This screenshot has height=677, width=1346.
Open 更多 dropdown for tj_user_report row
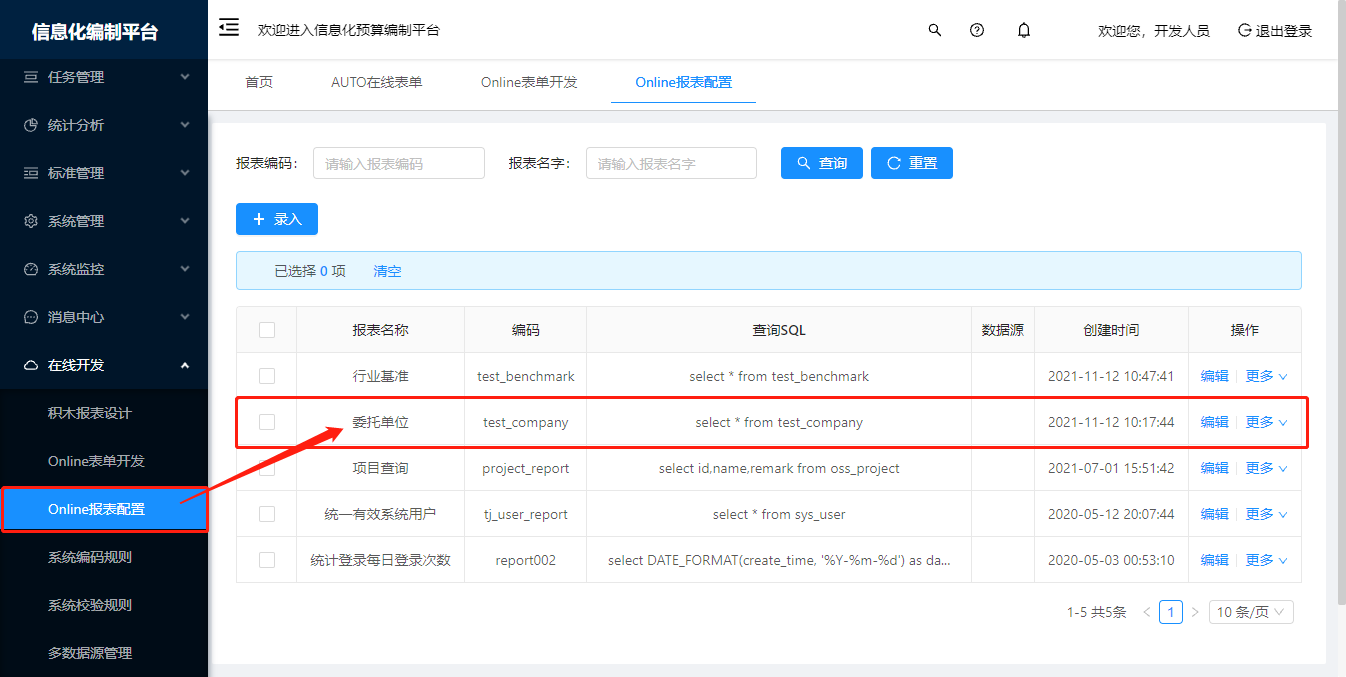coord(1266,514)
